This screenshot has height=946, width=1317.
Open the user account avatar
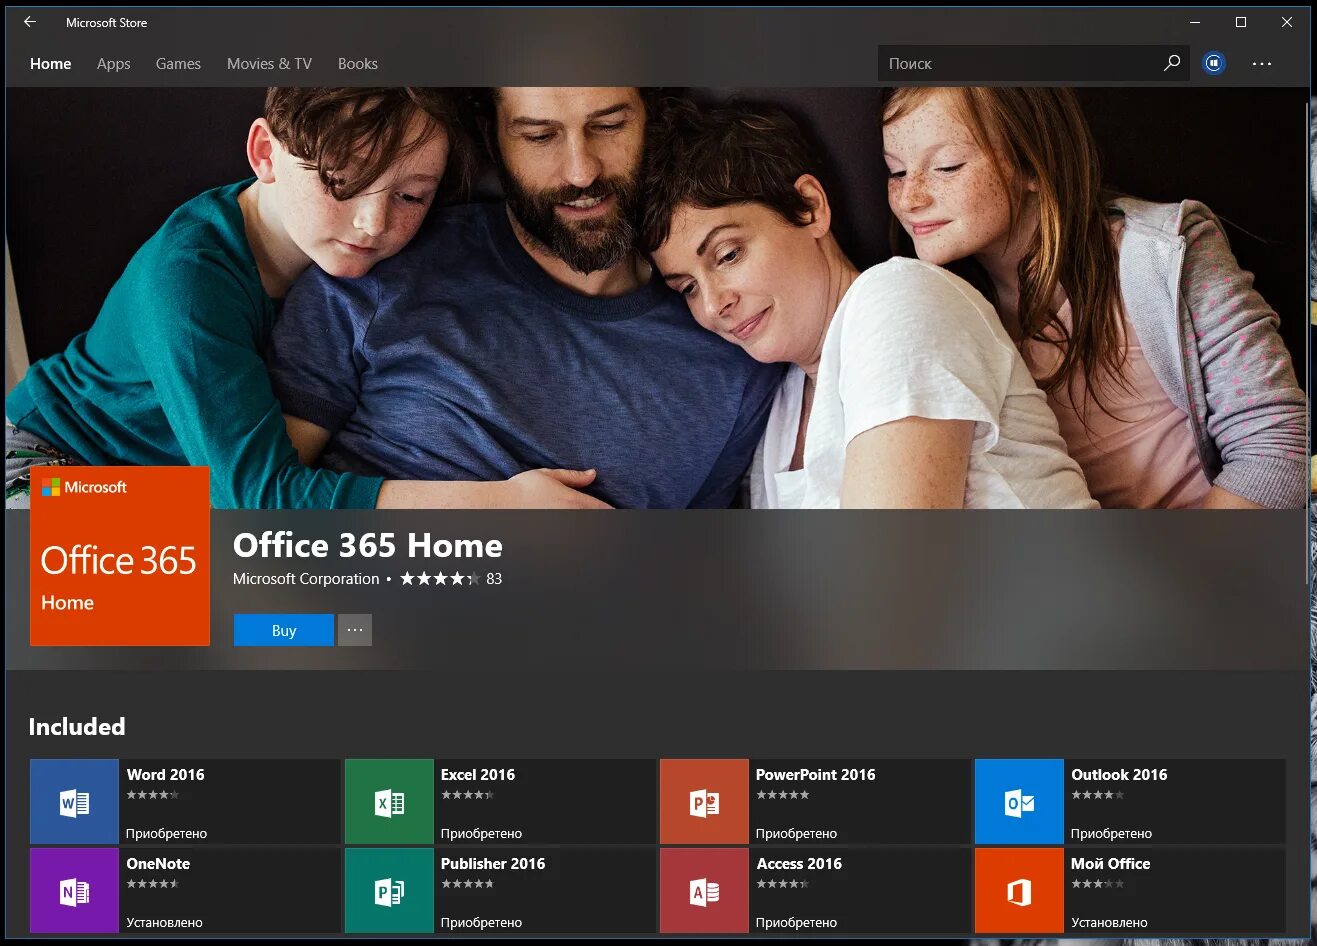click(1214, 63)
